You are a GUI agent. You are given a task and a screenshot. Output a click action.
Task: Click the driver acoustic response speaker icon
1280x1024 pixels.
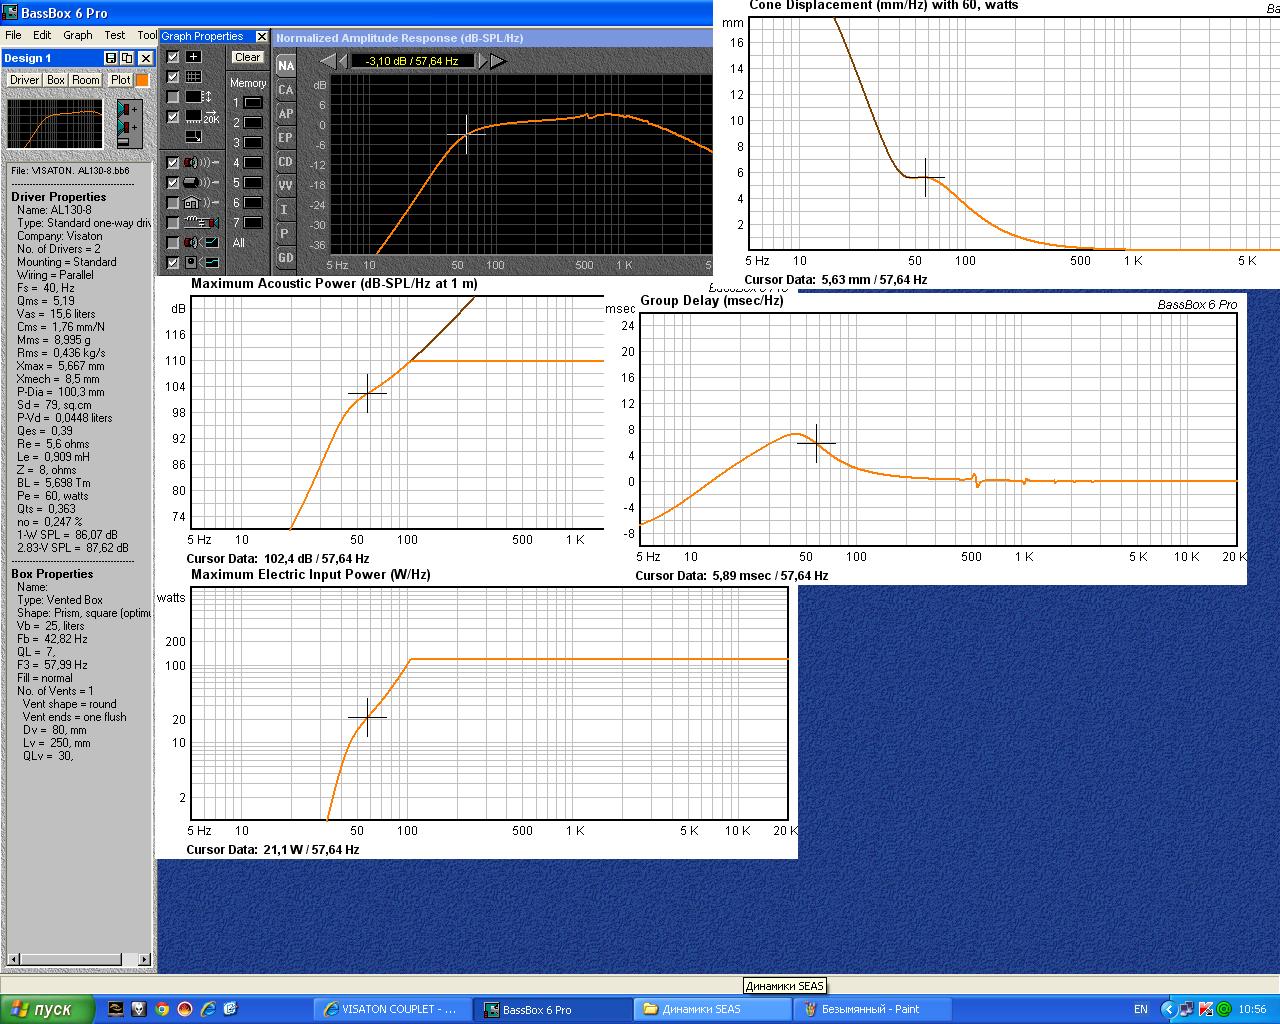[201, 162]
